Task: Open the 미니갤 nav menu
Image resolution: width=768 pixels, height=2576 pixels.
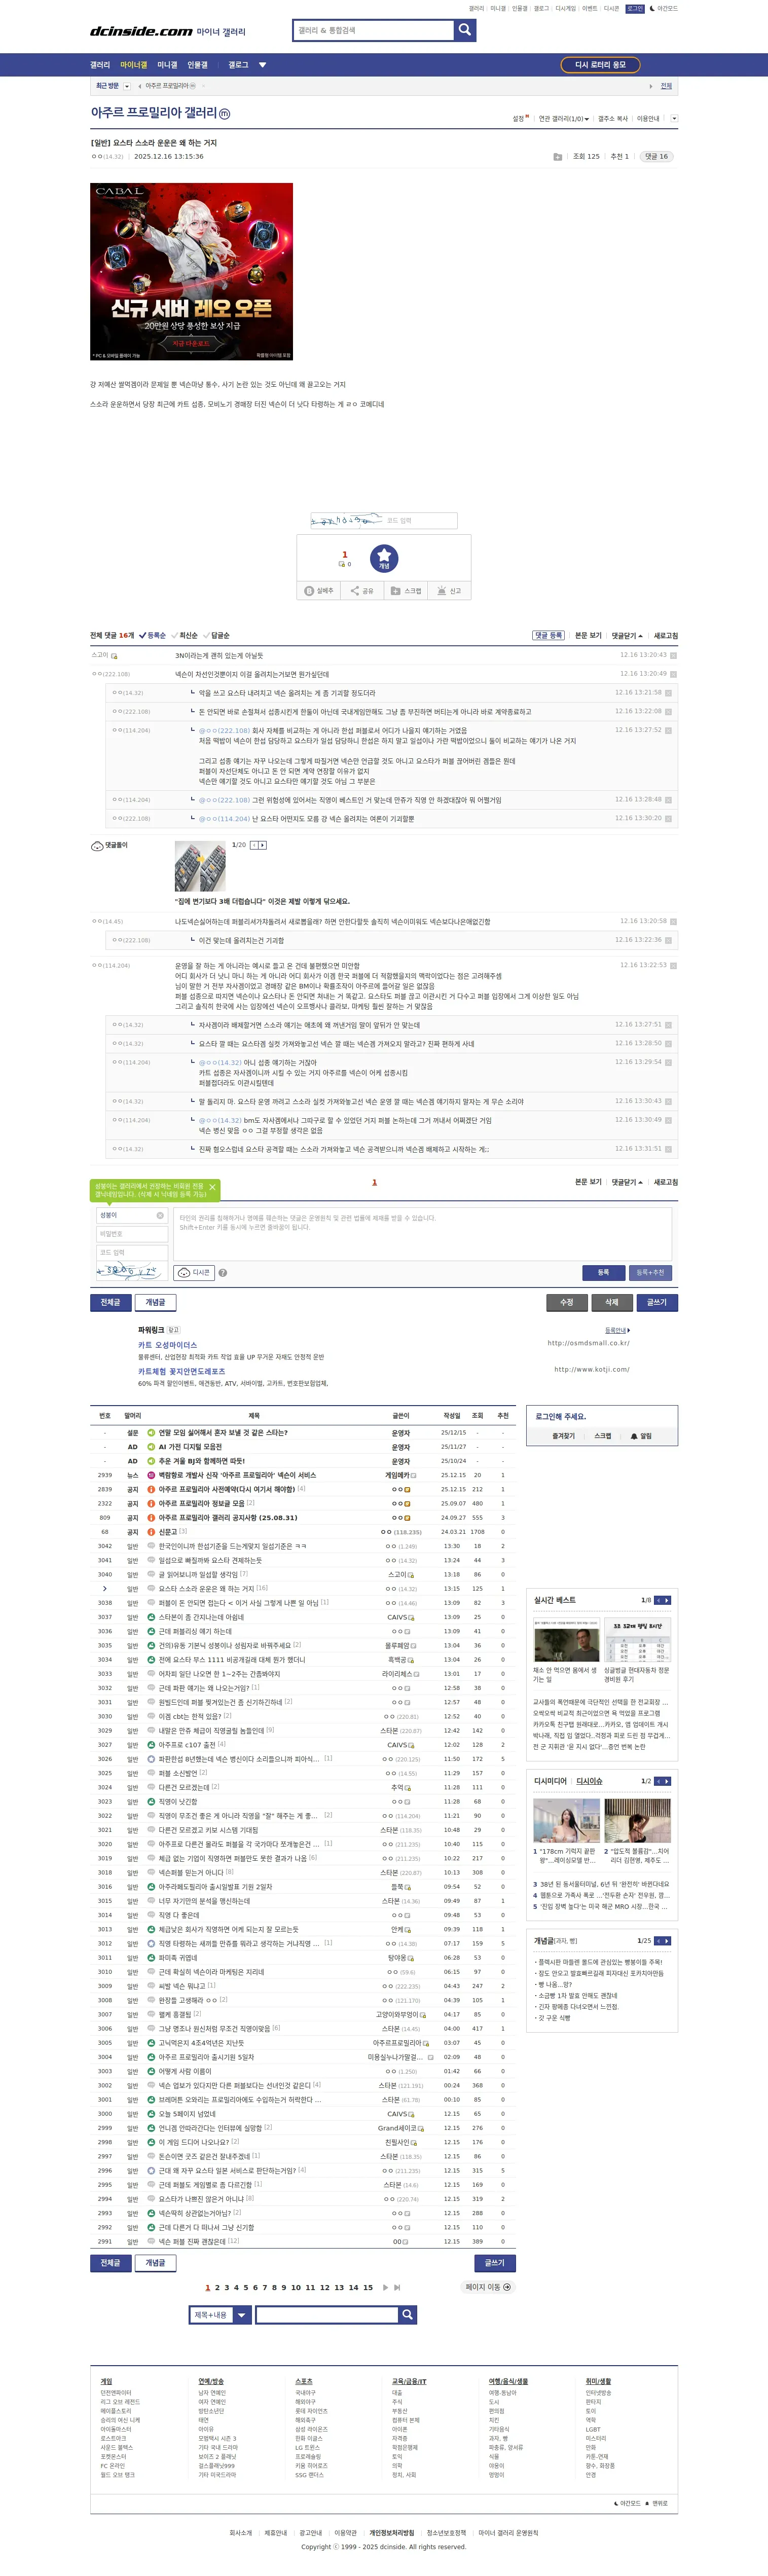Action: (167, 65)
